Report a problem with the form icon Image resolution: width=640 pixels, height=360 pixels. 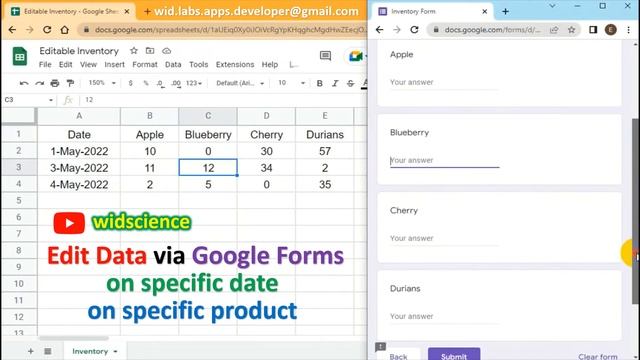[380, 347]
